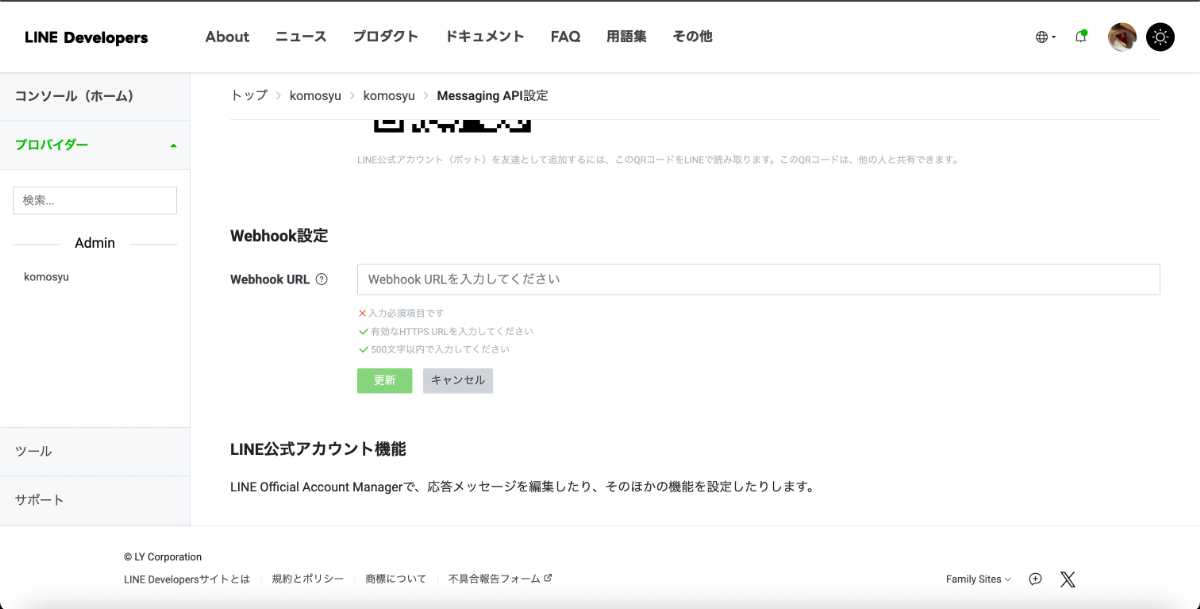The width and height of the screenshot is (1200, 609).
Task: Click the second komosyu breadcrumb
Action: tap(389, 96)
